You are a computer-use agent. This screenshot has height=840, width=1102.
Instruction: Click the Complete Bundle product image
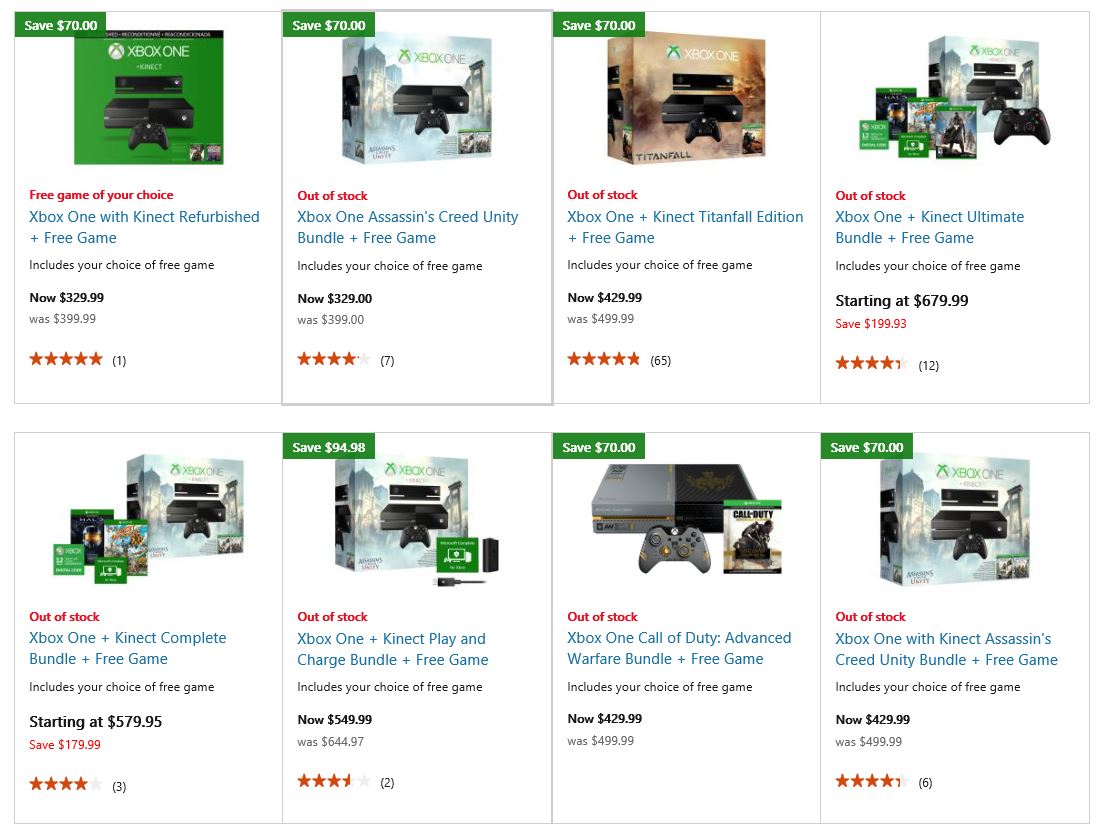coord(149,519)
